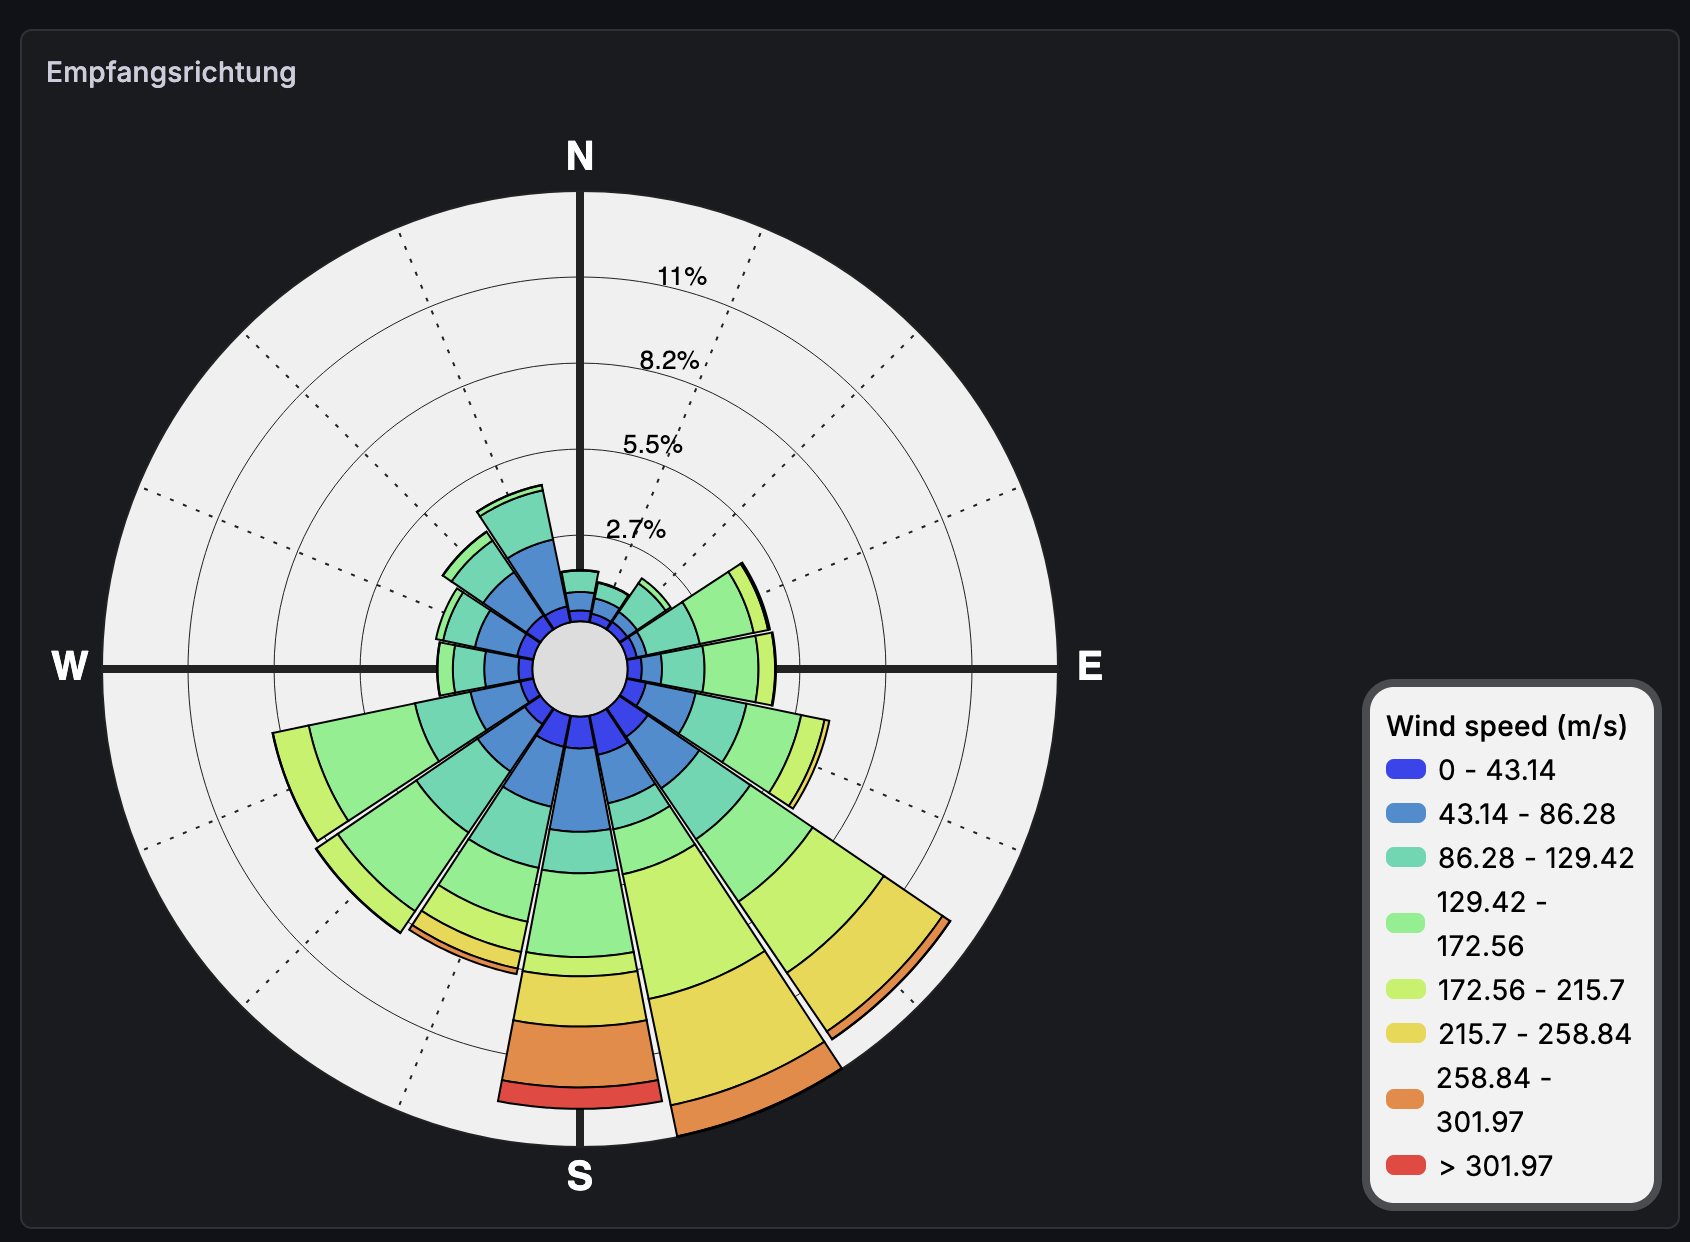
Task: Click the S compass label
Action: point(580,1176)
